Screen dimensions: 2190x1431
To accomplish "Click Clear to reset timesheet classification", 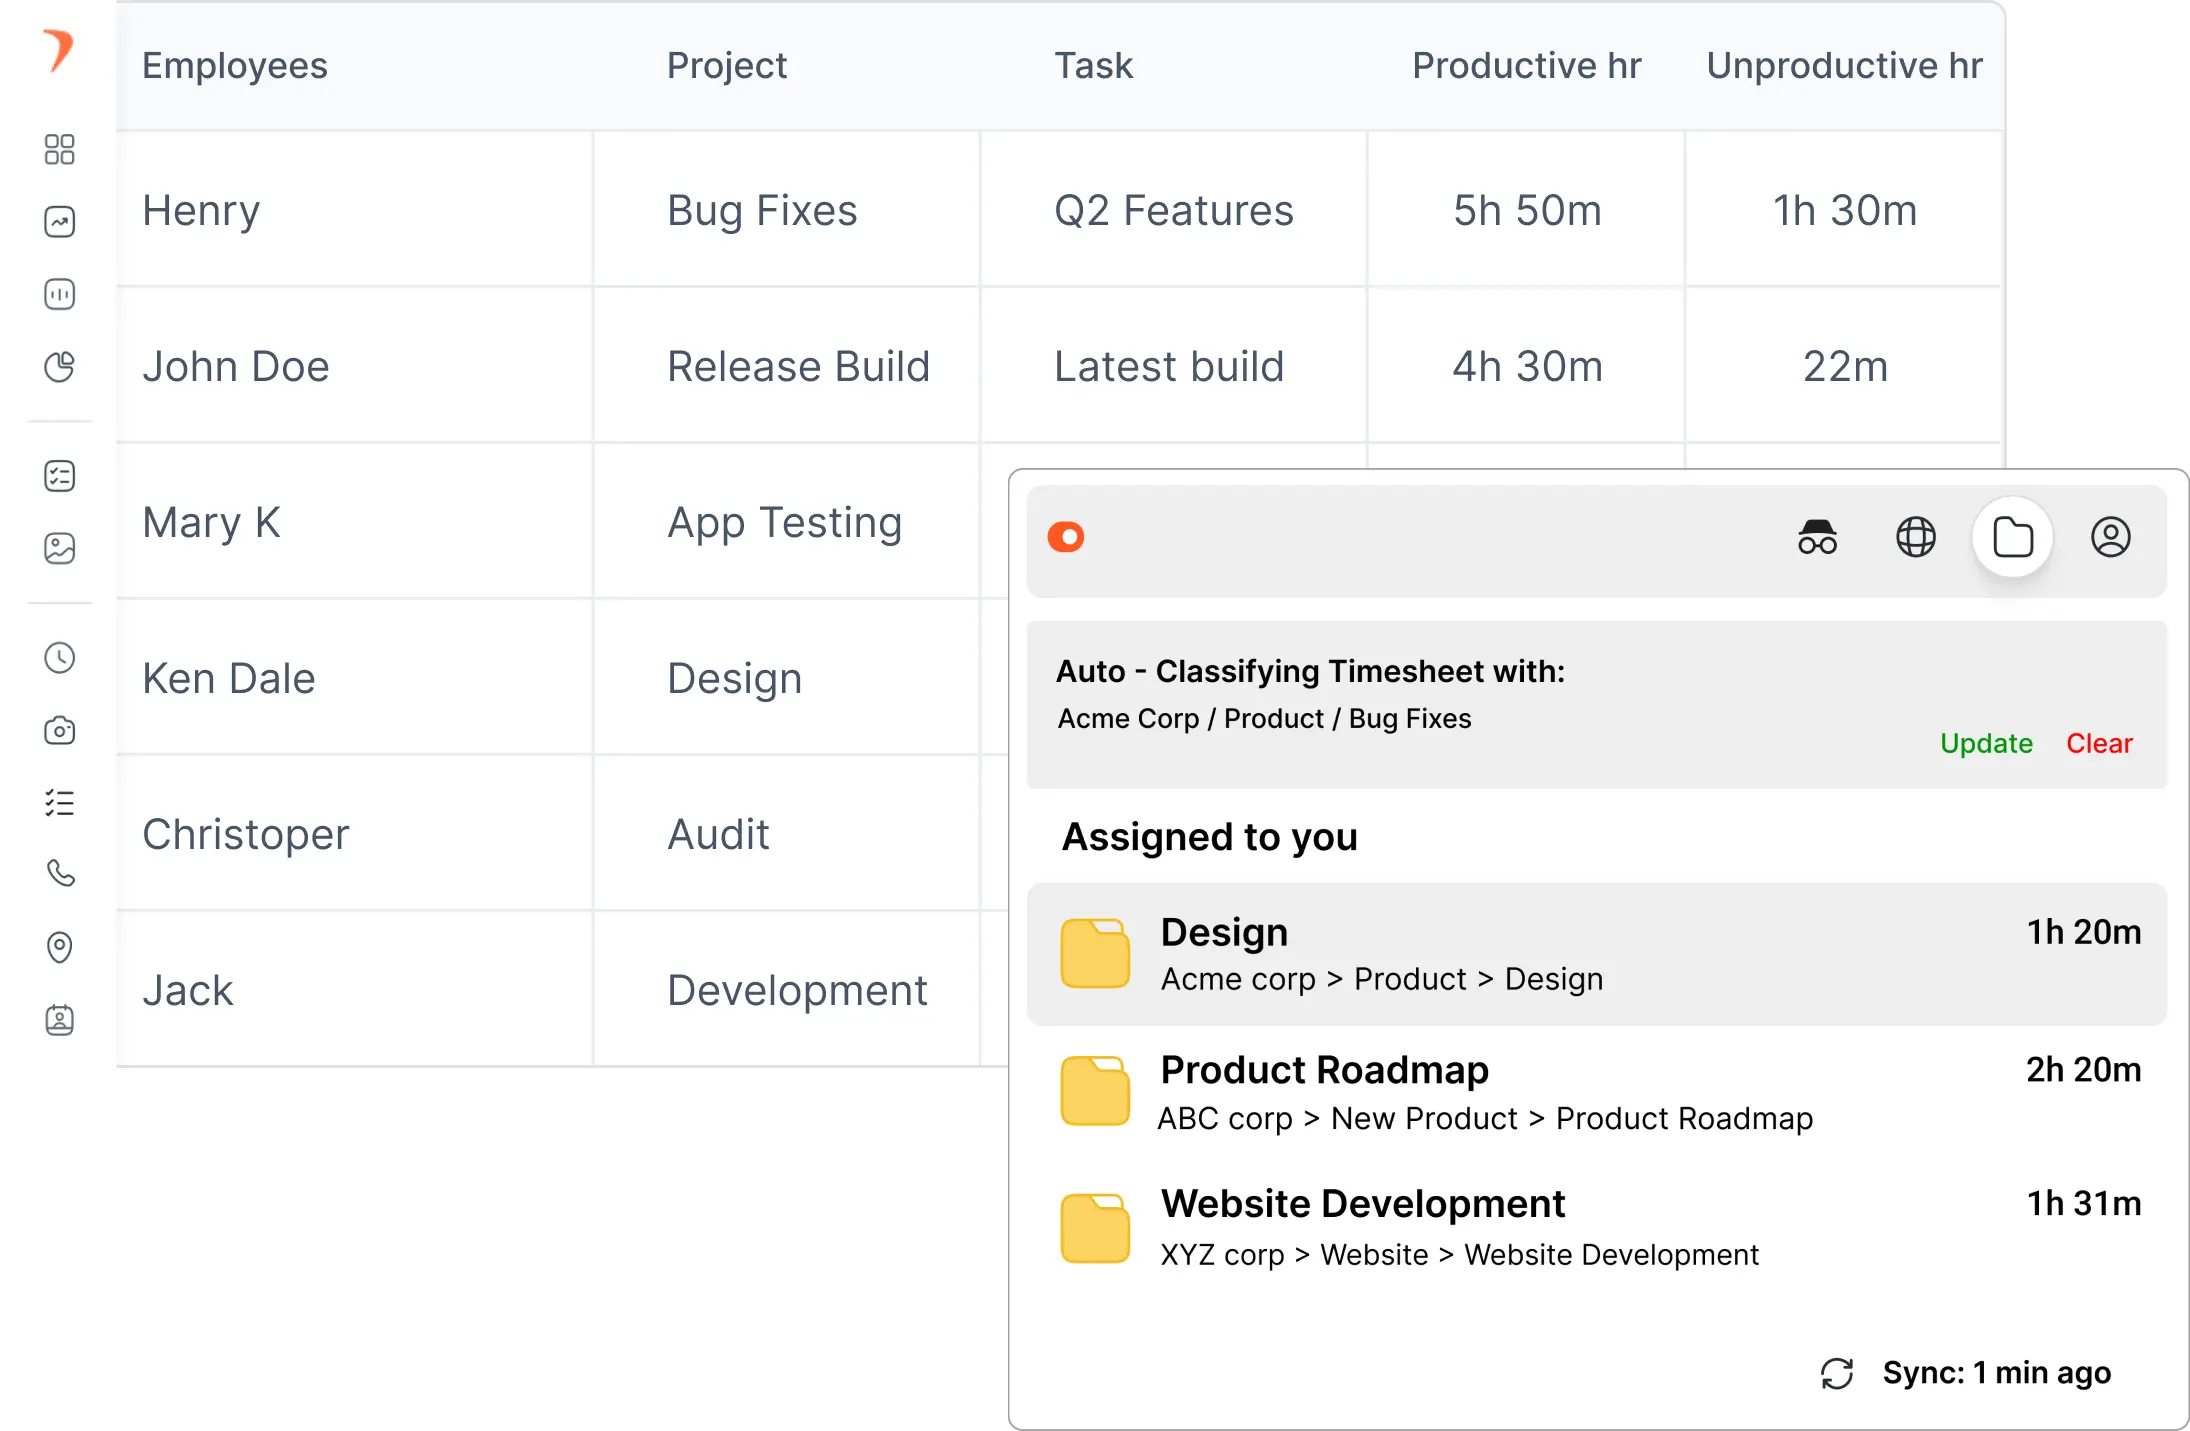I will pyautogui.click(x=2101, y=743).
